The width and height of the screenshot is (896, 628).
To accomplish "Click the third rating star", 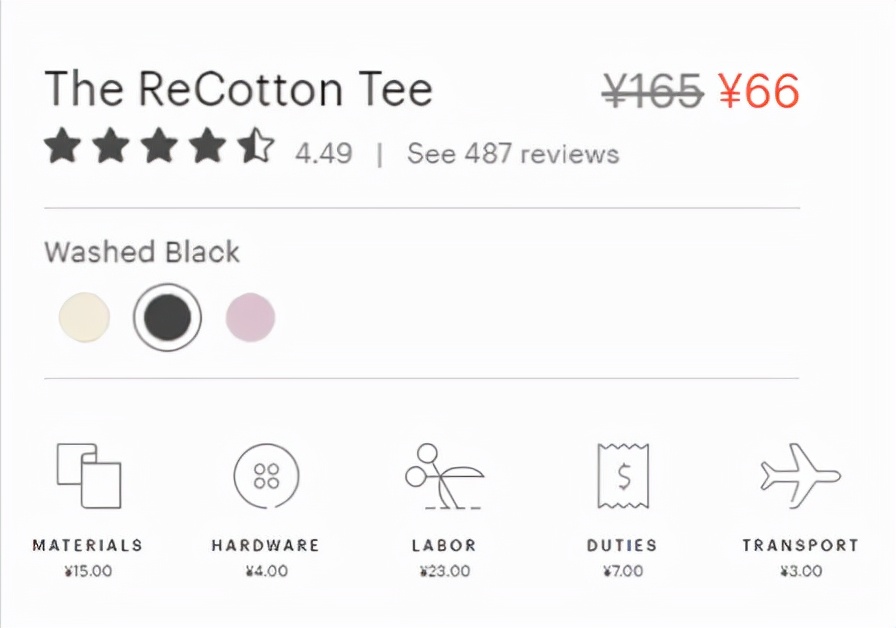I will click(x=159, y=146).
